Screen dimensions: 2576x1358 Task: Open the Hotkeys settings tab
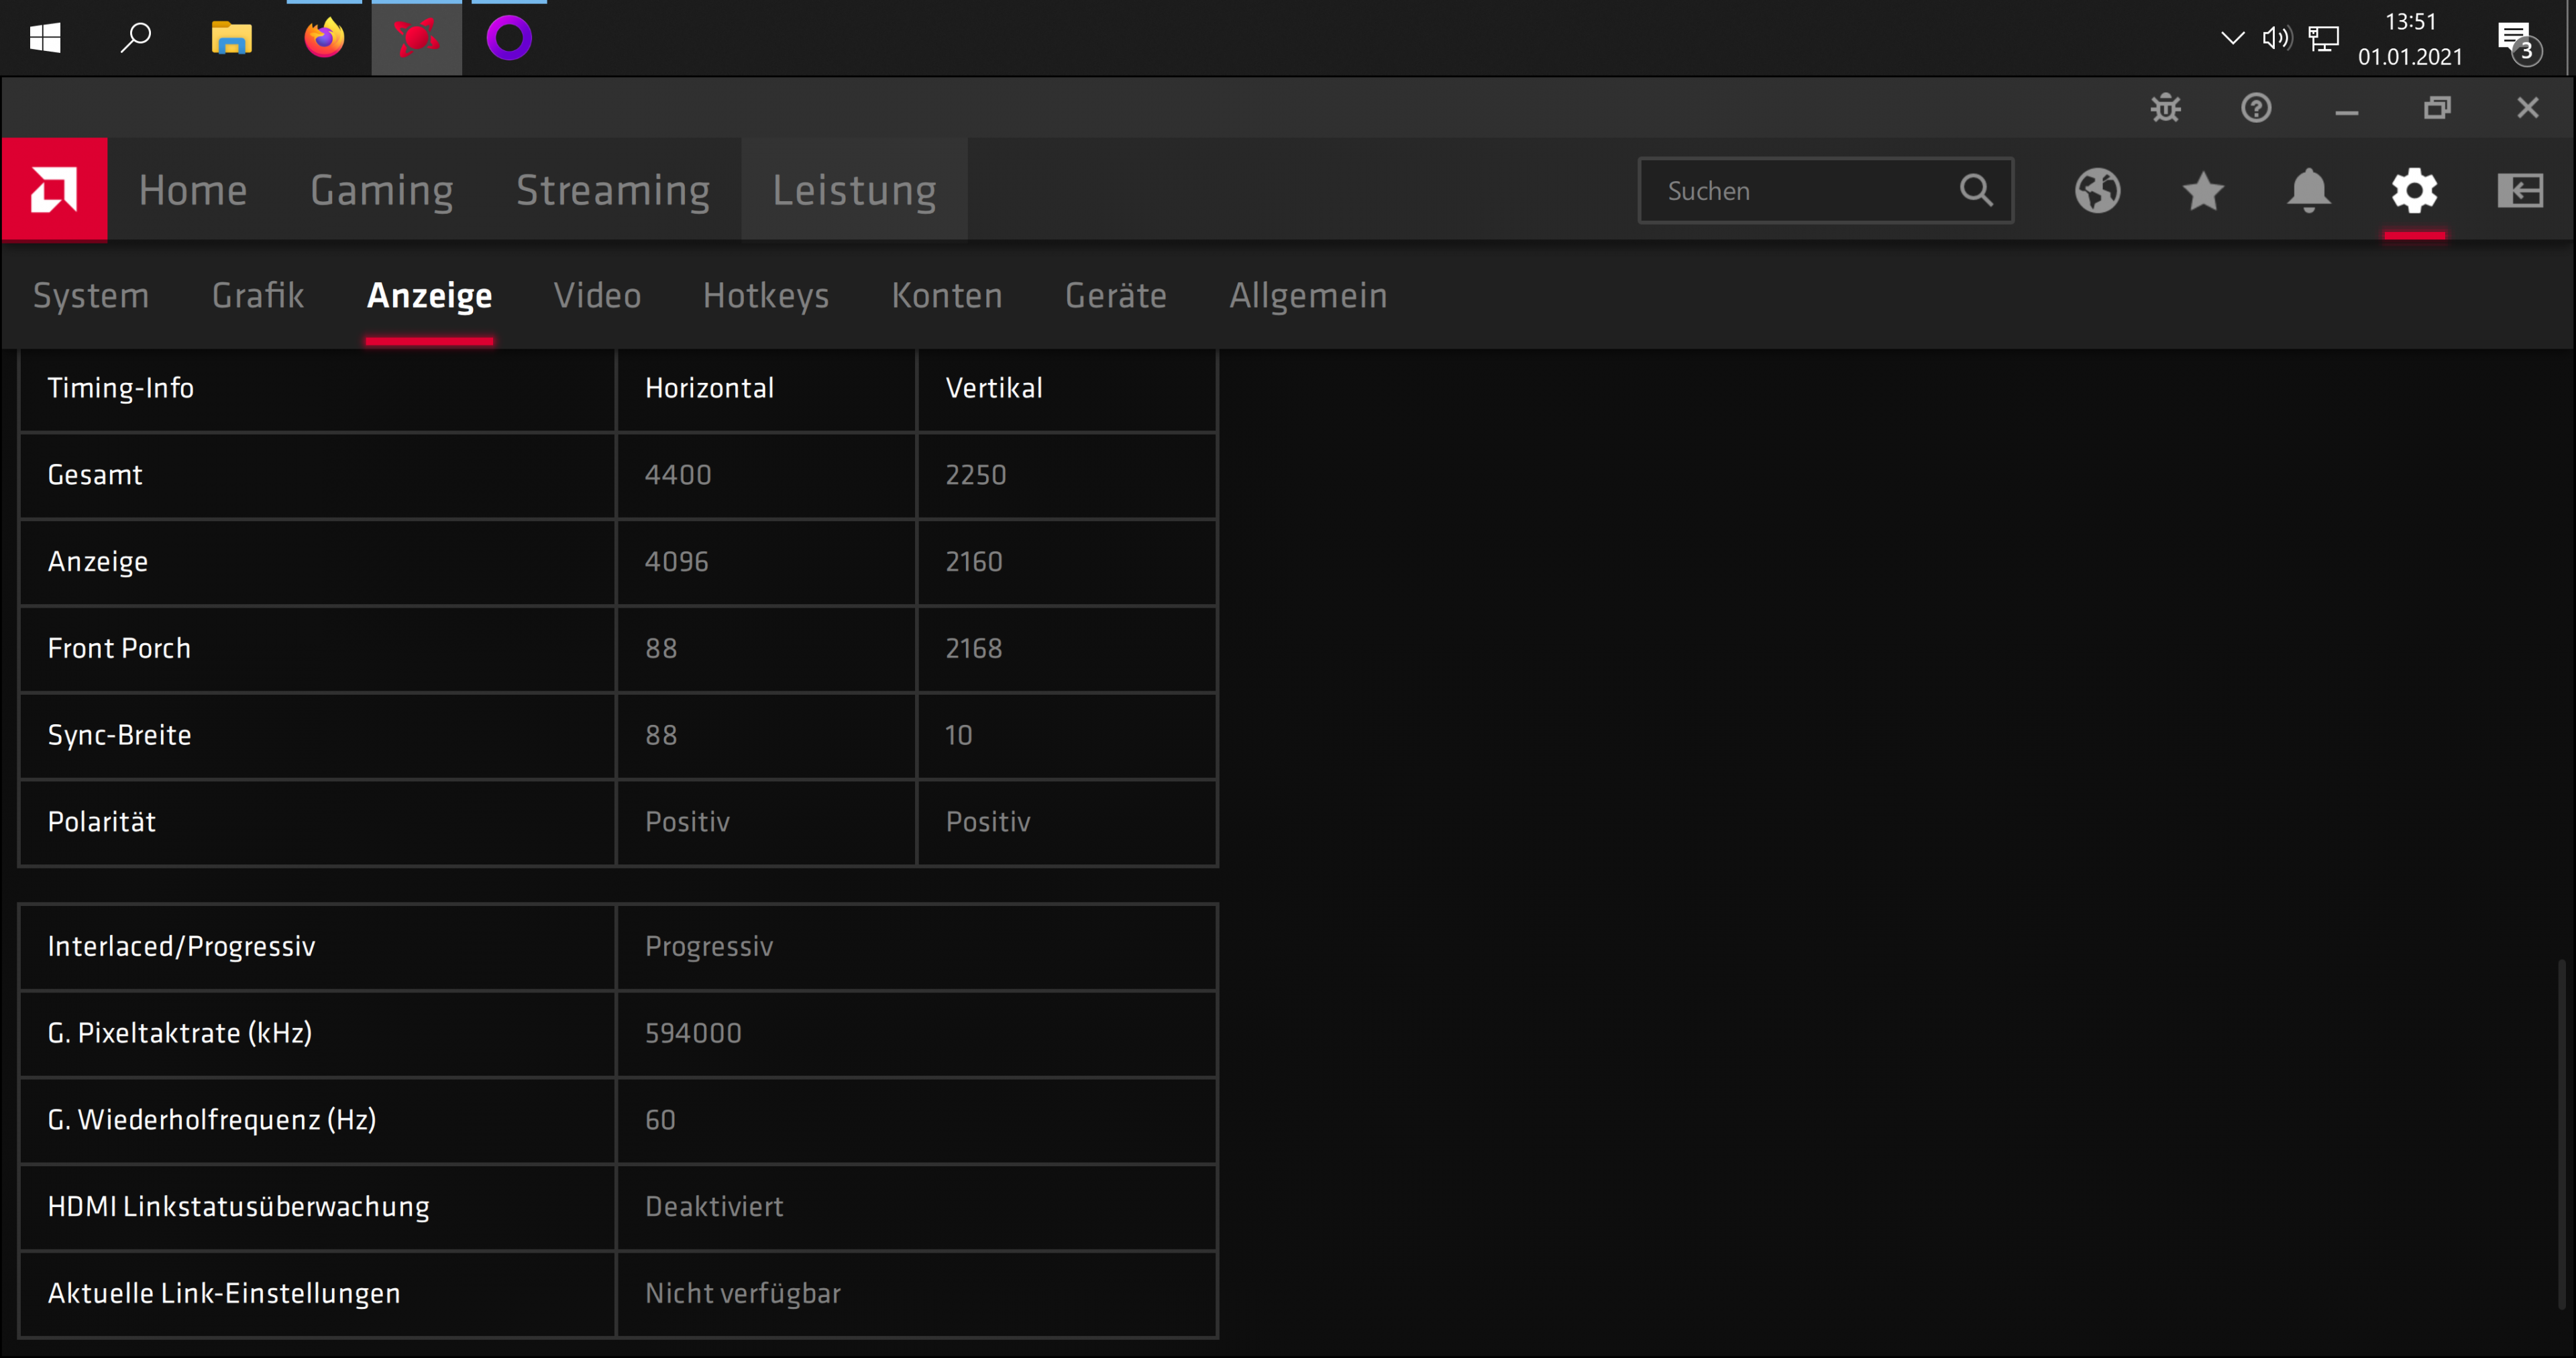[766, 296]
